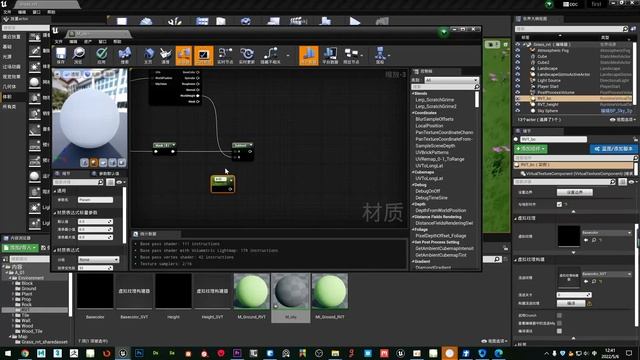Open the green Add/Import dropdown in content browser
This screenshot has height=360, width=640.
20,248
